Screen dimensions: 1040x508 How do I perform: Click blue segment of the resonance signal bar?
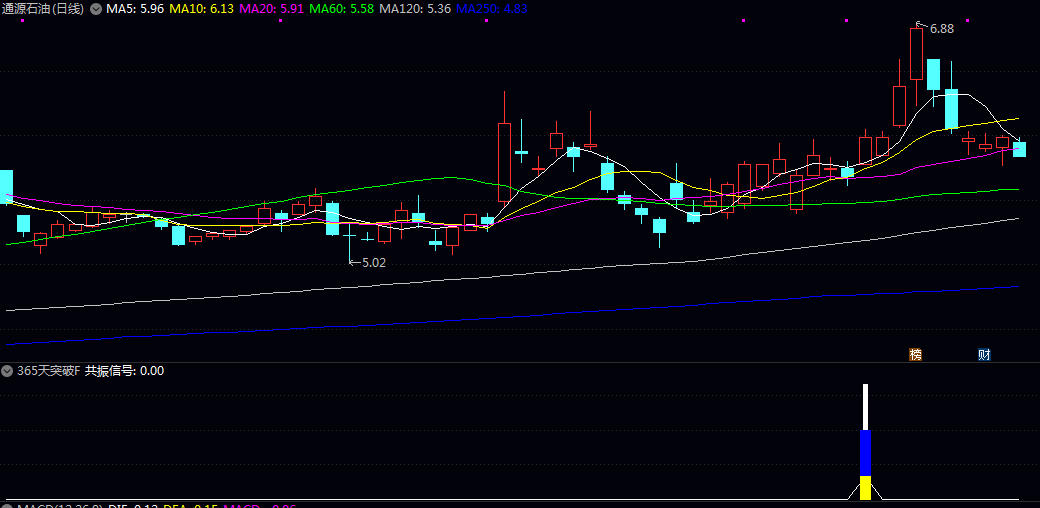pos(865,453)
